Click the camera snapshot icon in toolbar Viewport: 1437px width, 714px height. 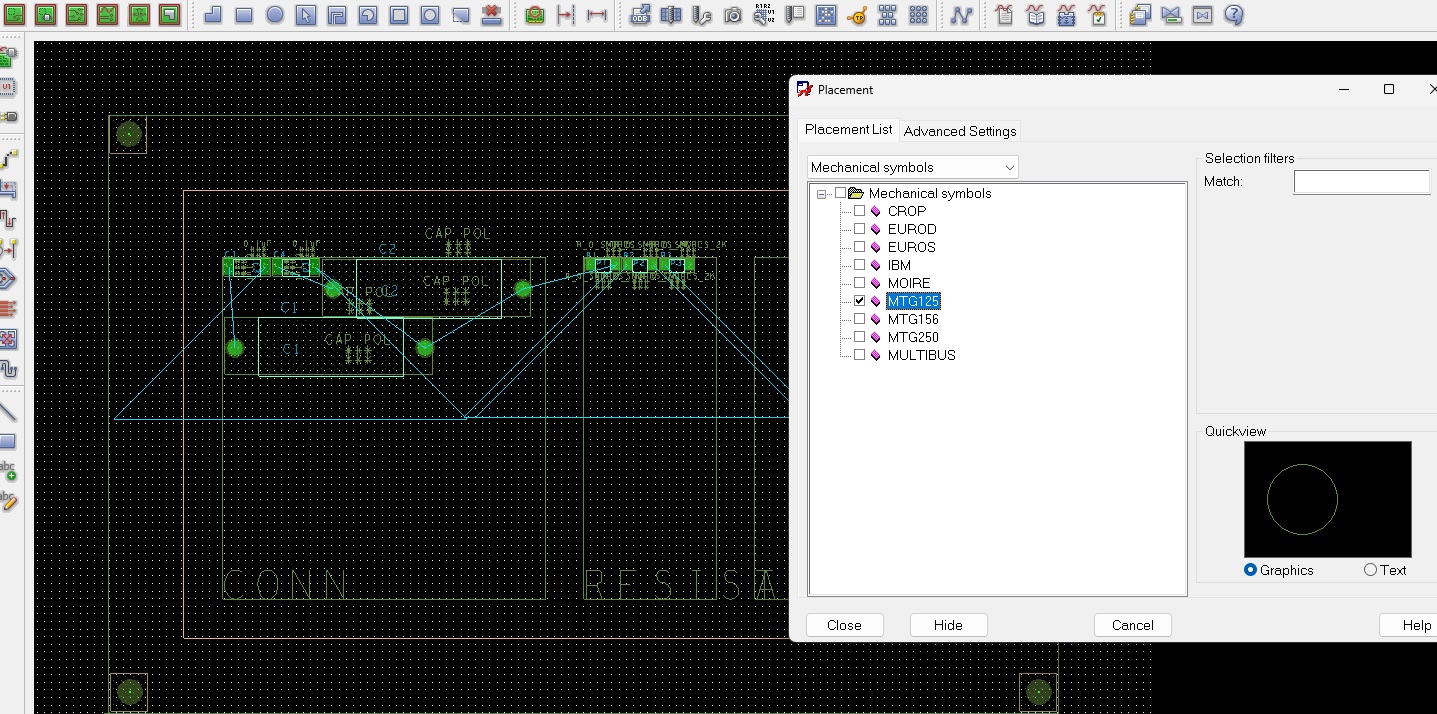(x=733, y=15)
